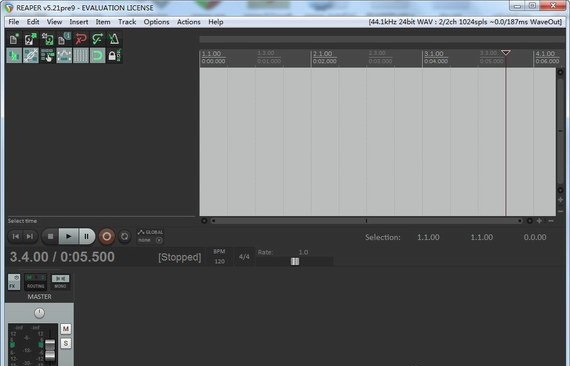Viewport: 570px width, 366px height.
Task: Click vertical zoom in plus button
Action: (560, 200)
